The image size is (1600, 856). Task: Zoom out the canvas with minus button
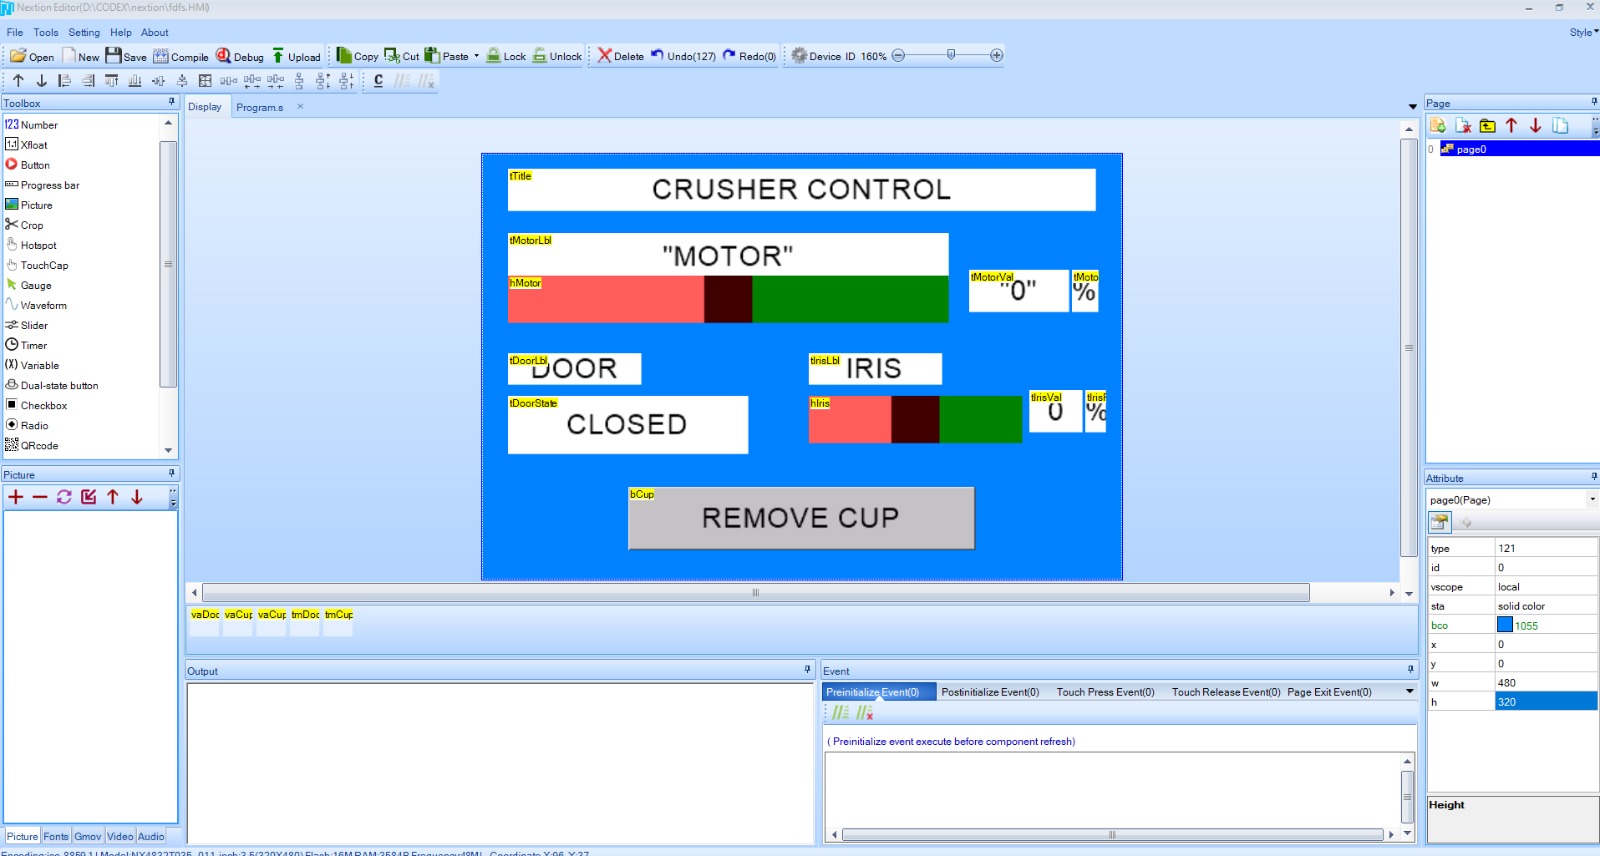(898, 56)
